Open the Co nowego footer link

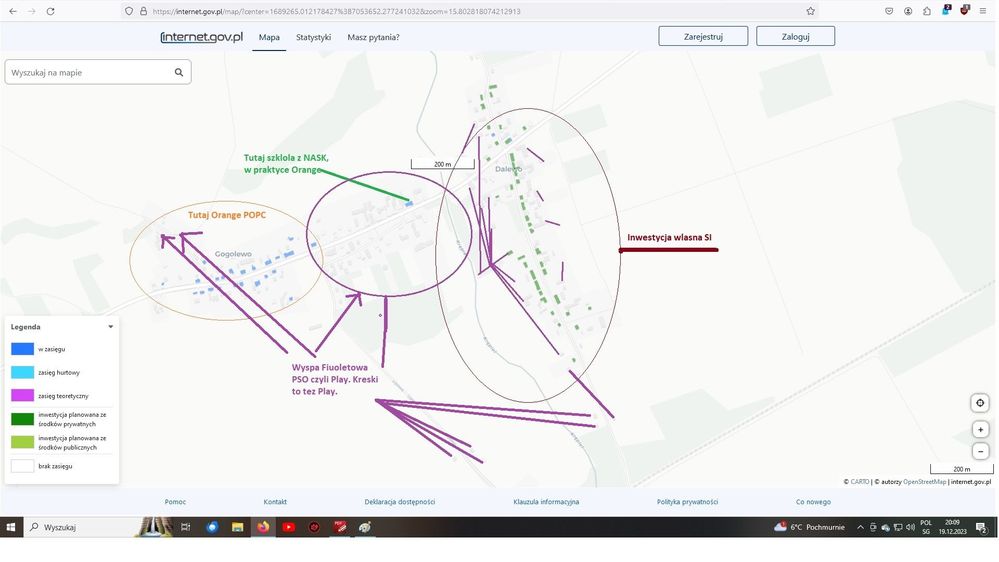click(813, 501)
